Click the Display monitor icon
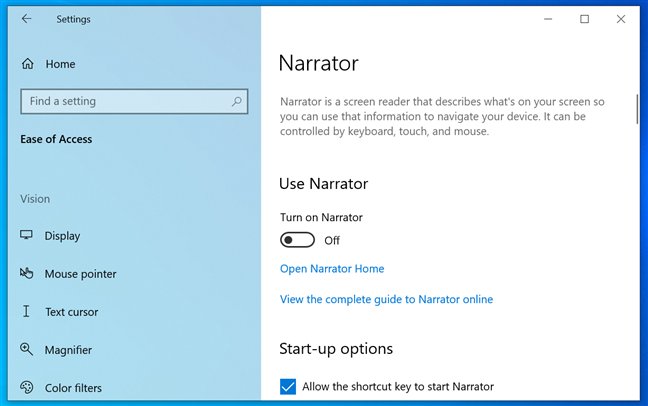 tap(26, 235)
